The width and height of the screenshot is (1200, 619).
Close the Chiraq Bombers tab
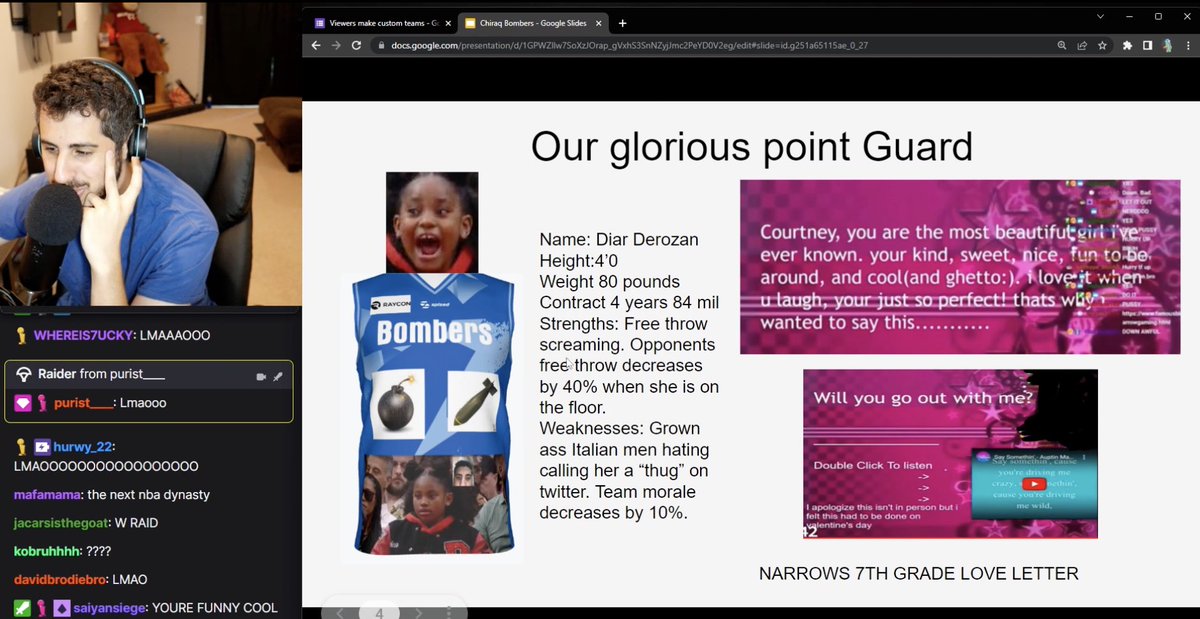click(x=600, y=23)
